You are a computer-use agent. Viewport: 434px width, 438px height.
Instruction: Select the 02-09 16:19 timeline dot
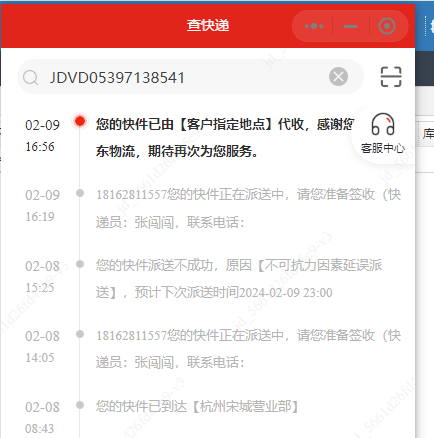point(80,193)
